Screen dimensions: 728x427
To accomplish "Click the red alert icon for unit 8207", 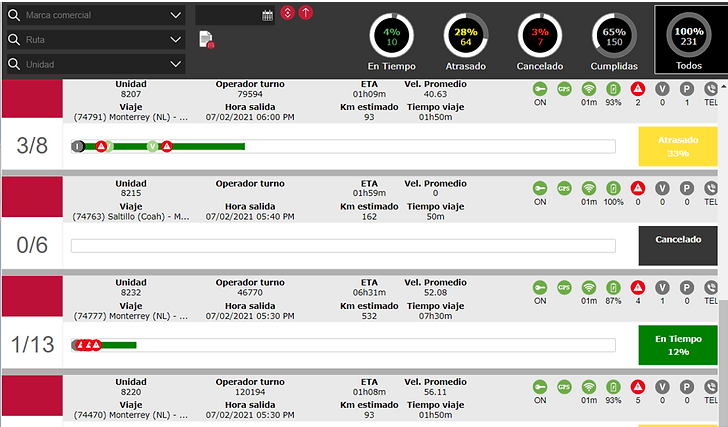I will (x=638, y=89).
